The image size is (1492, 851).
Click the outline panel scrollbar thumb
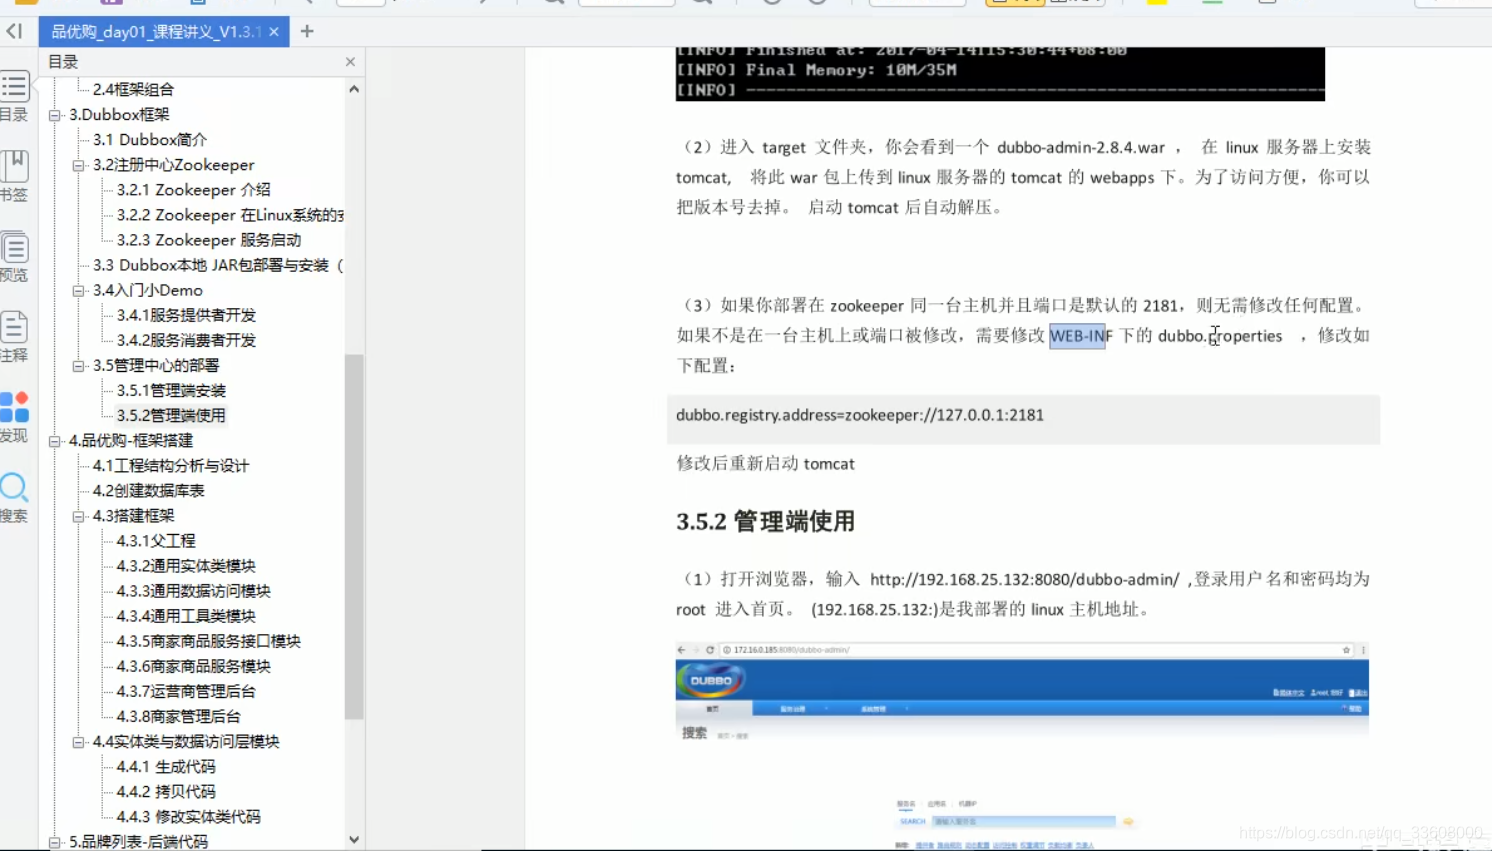click(354, 537)
